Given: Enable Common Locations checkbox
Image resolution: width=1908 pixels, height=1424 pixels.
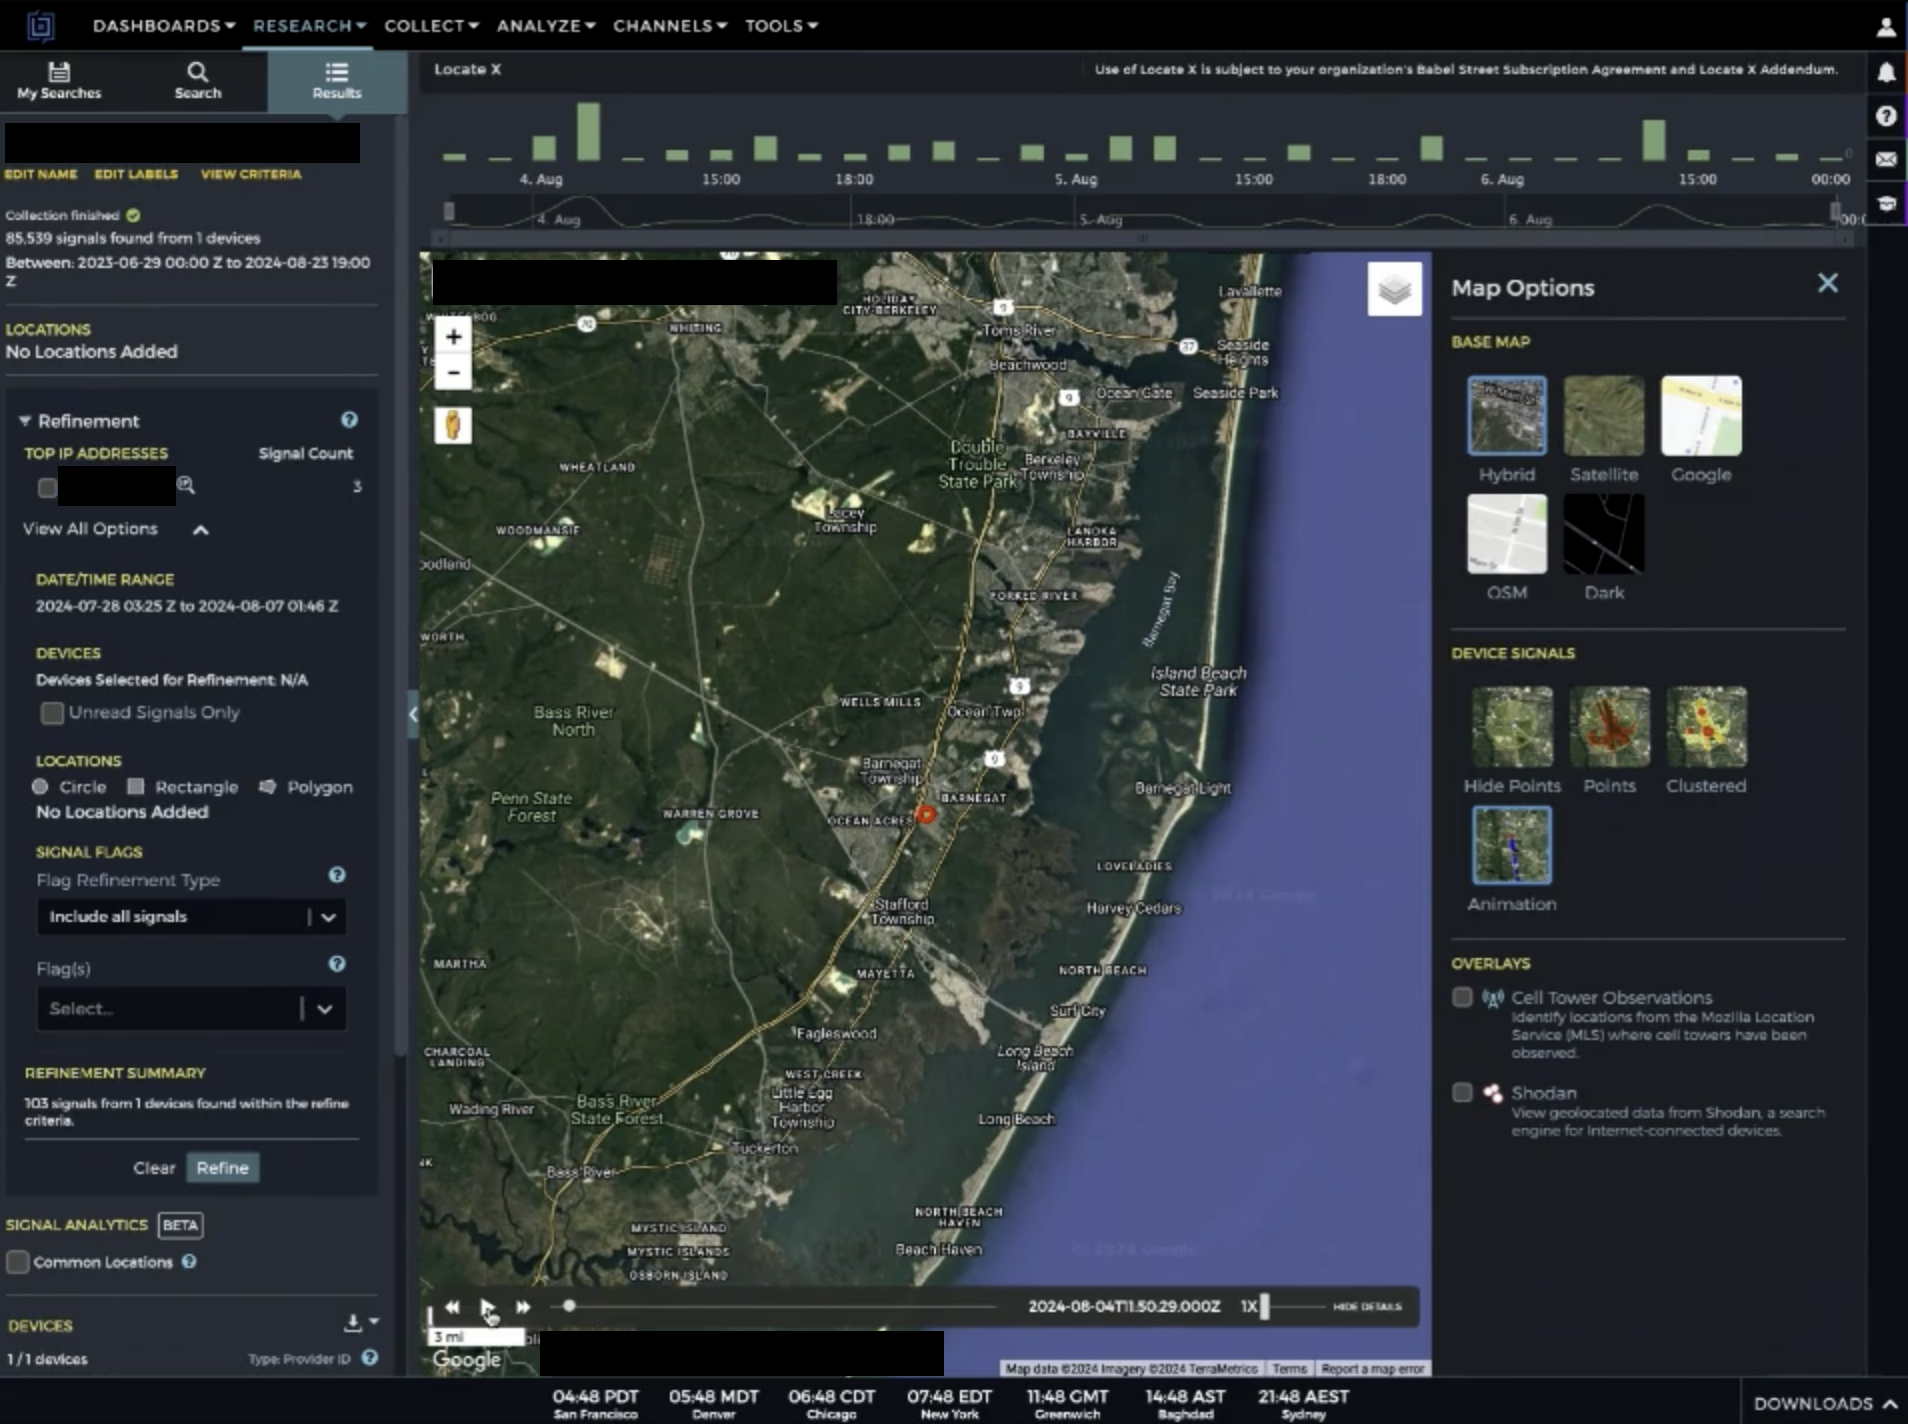Looking at the screenshot, I should pyautogui.click(x=17, y=1262).
